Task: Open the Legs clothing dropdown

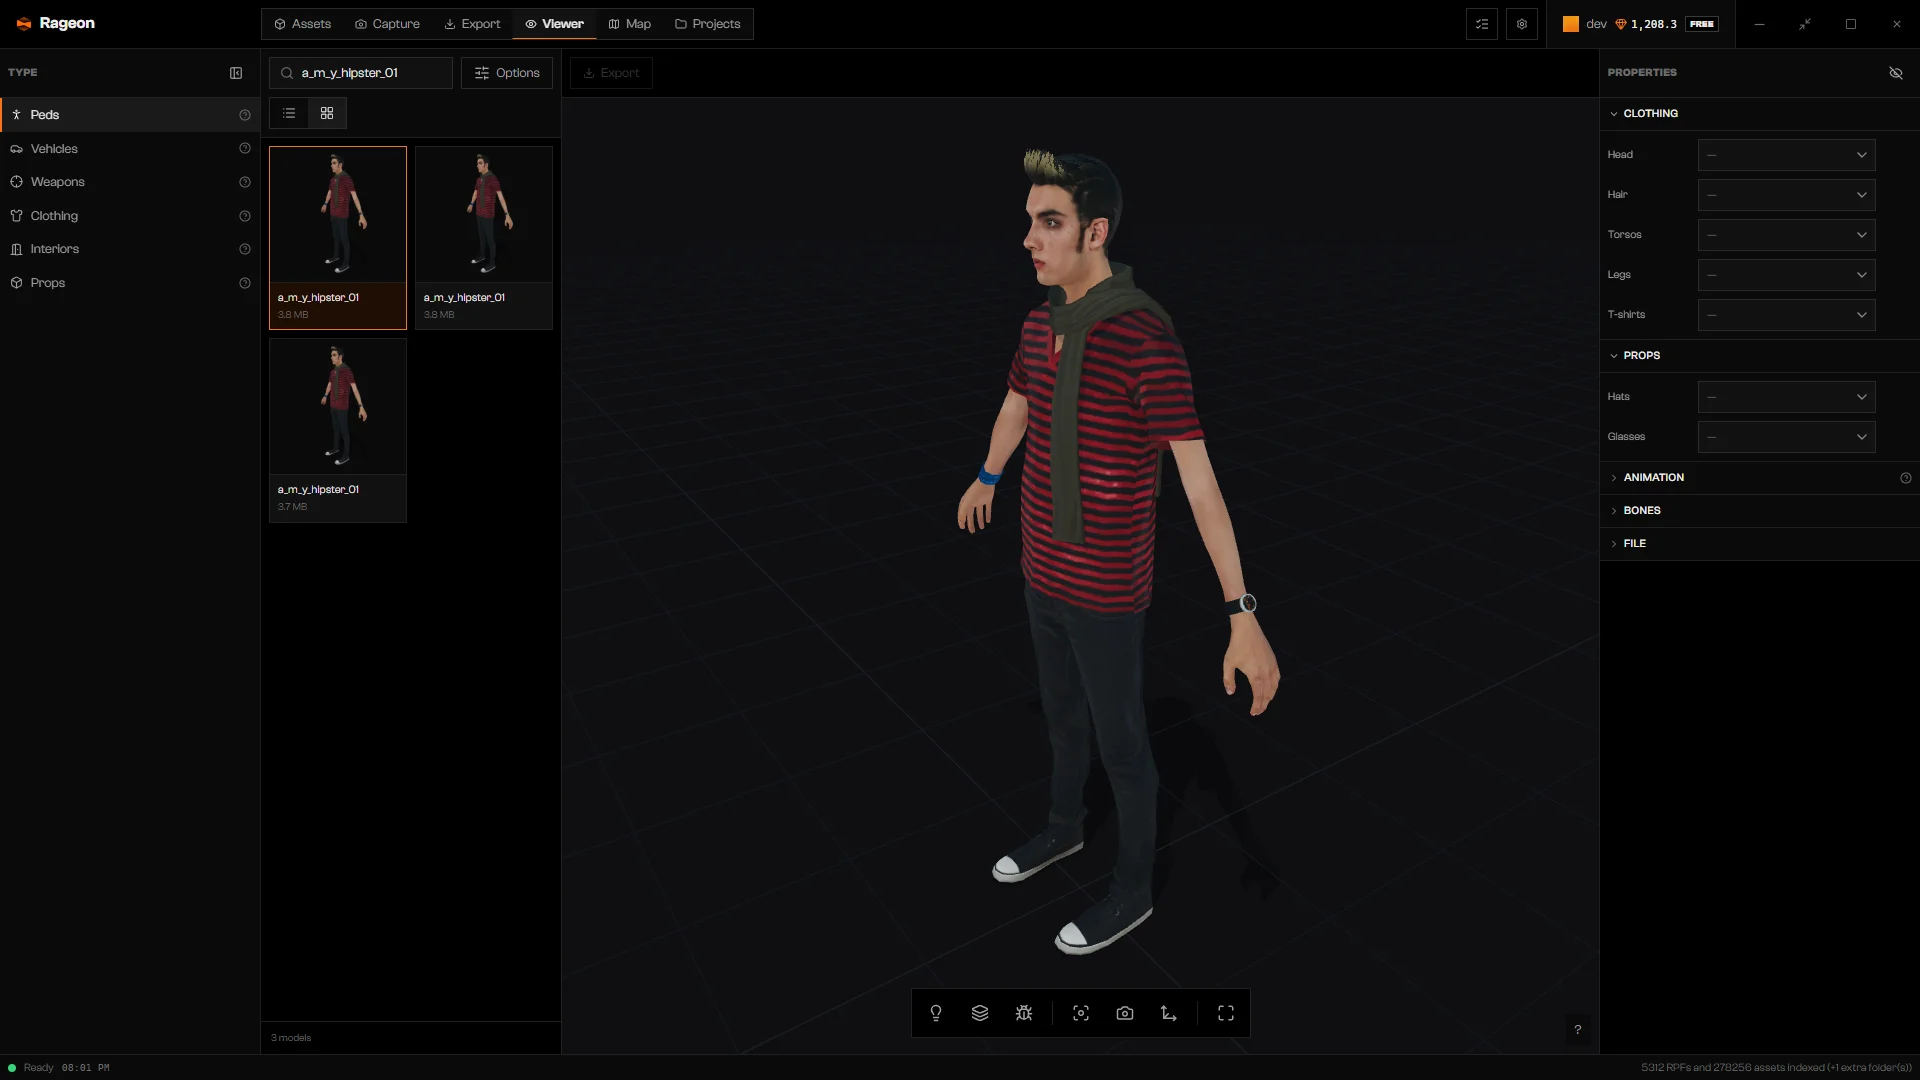Action: (1786, 275)
